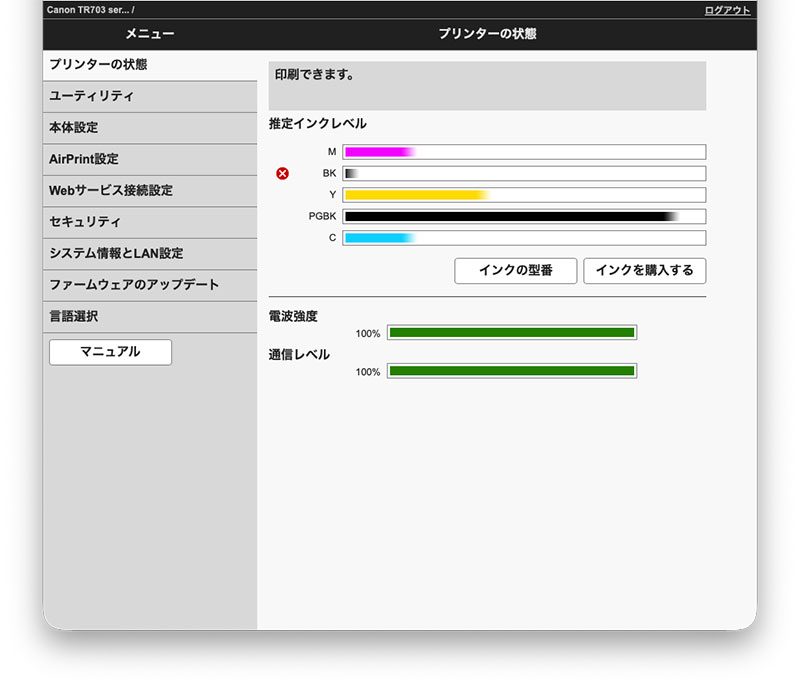
Task: Select 本体設定 from the menu
Action: click(150, 128)
